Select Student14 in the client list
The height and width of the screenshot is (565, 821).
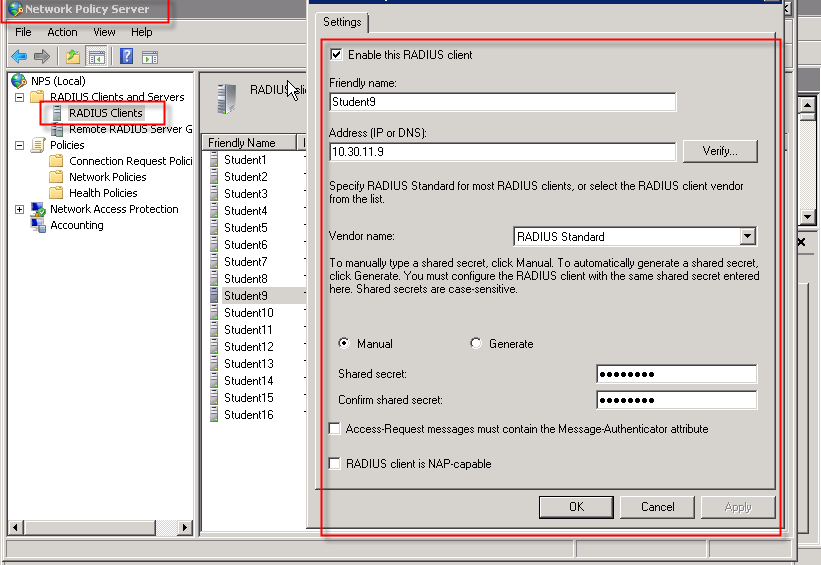tap(249, 380)
